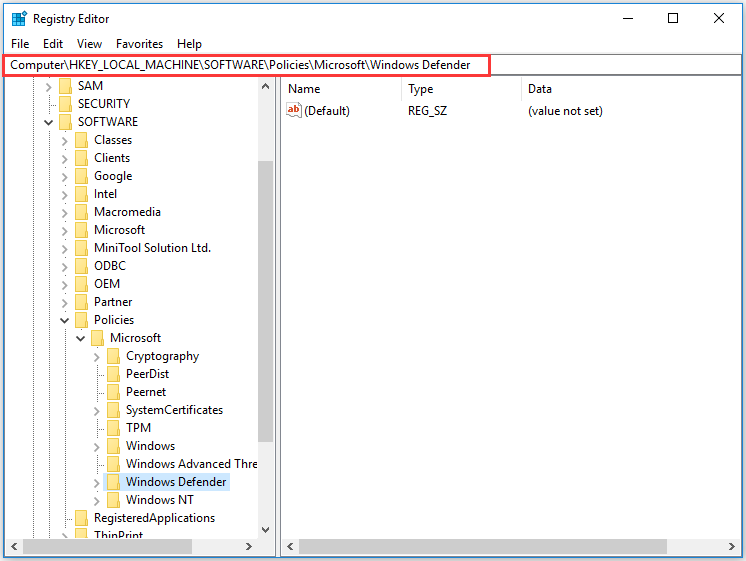Expand the ODBC key
This screenshot has height=561, width=746.
tap(65, 267)
